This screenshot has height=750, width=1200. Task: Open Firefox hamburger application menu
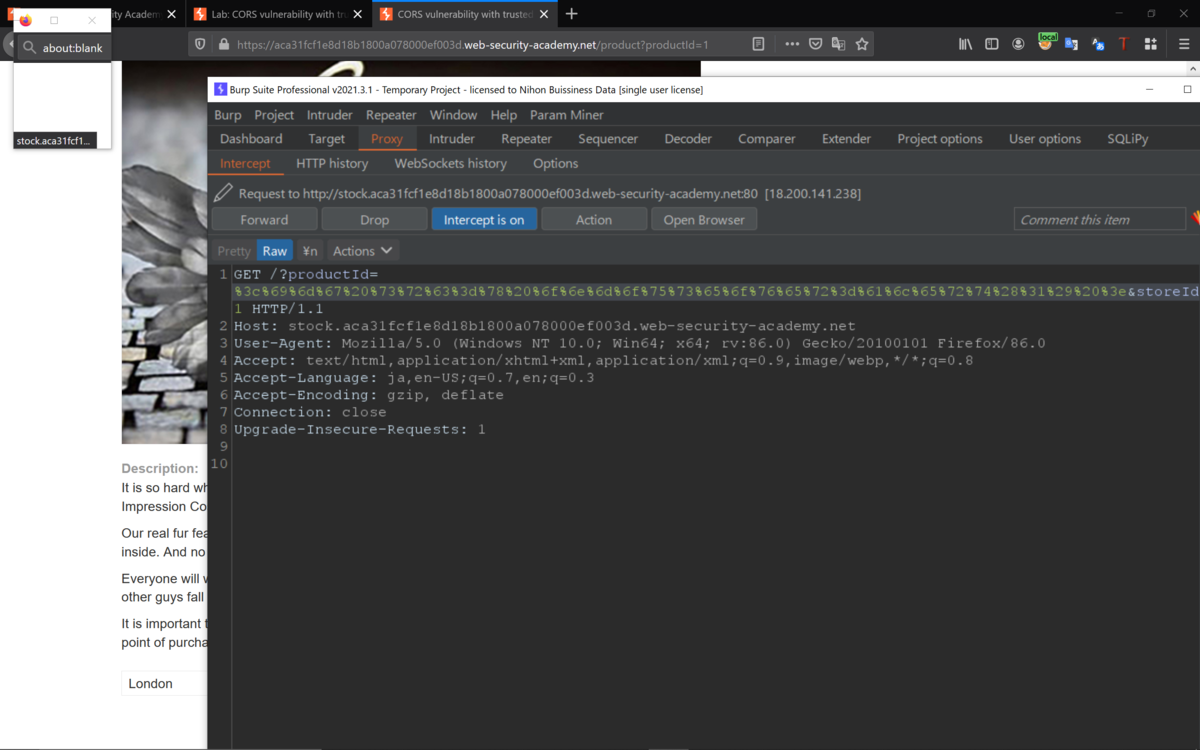1185,44
